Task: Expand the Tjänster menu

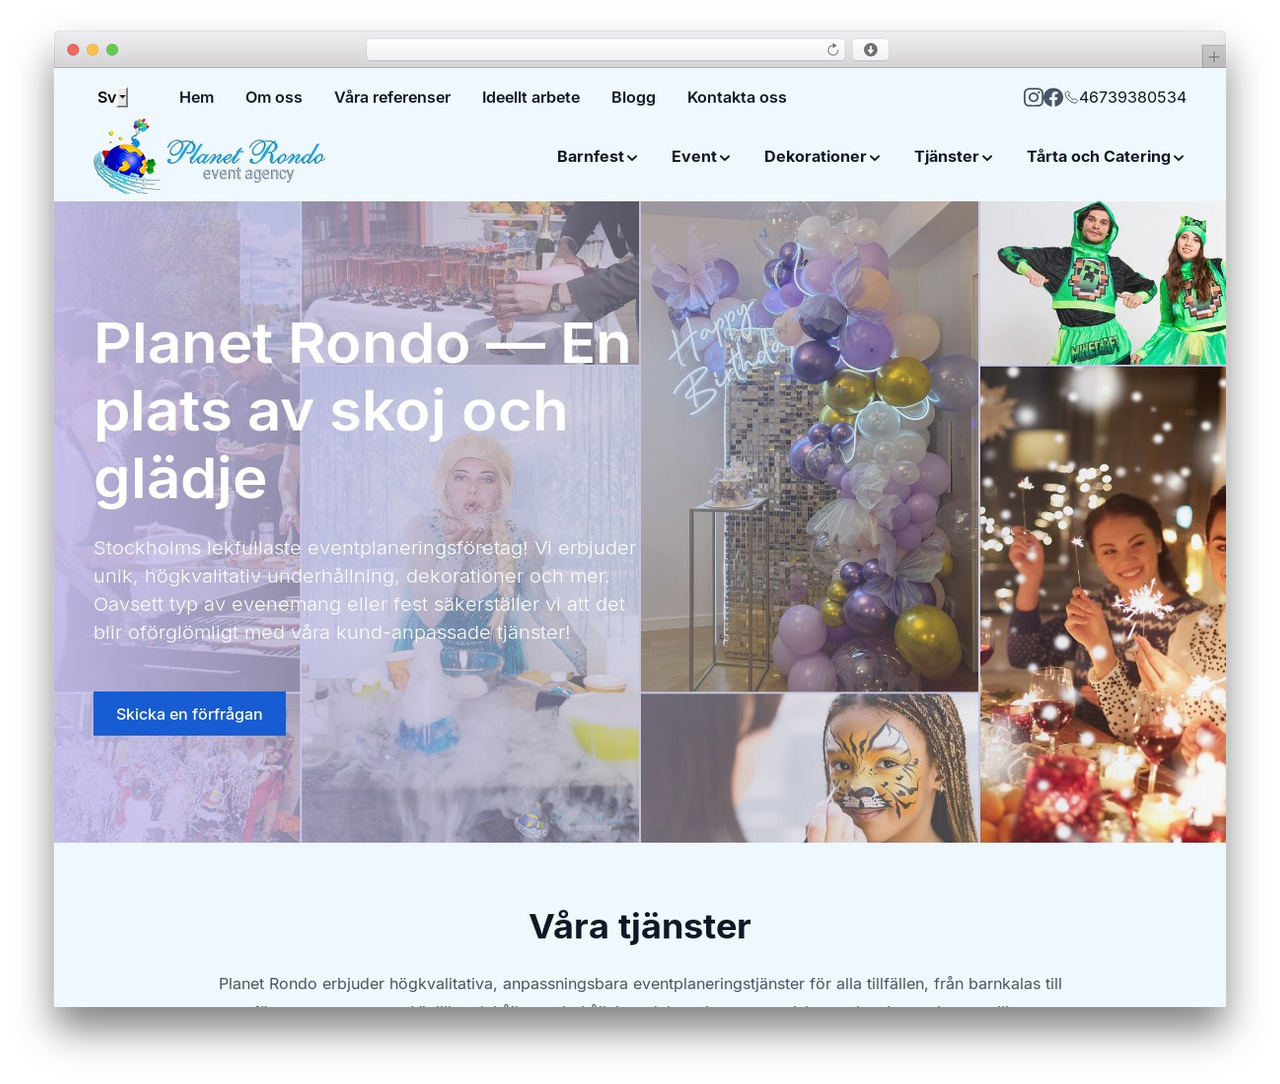Action: (x=953, y=156)
